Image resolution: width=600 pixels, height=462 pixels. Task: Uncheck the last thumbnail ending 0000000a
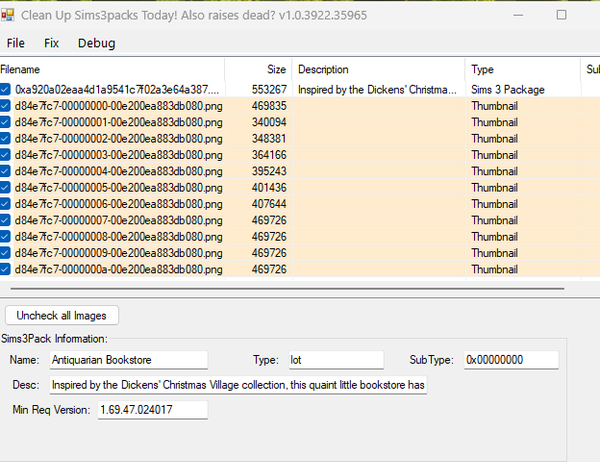[x=7, y=270]
